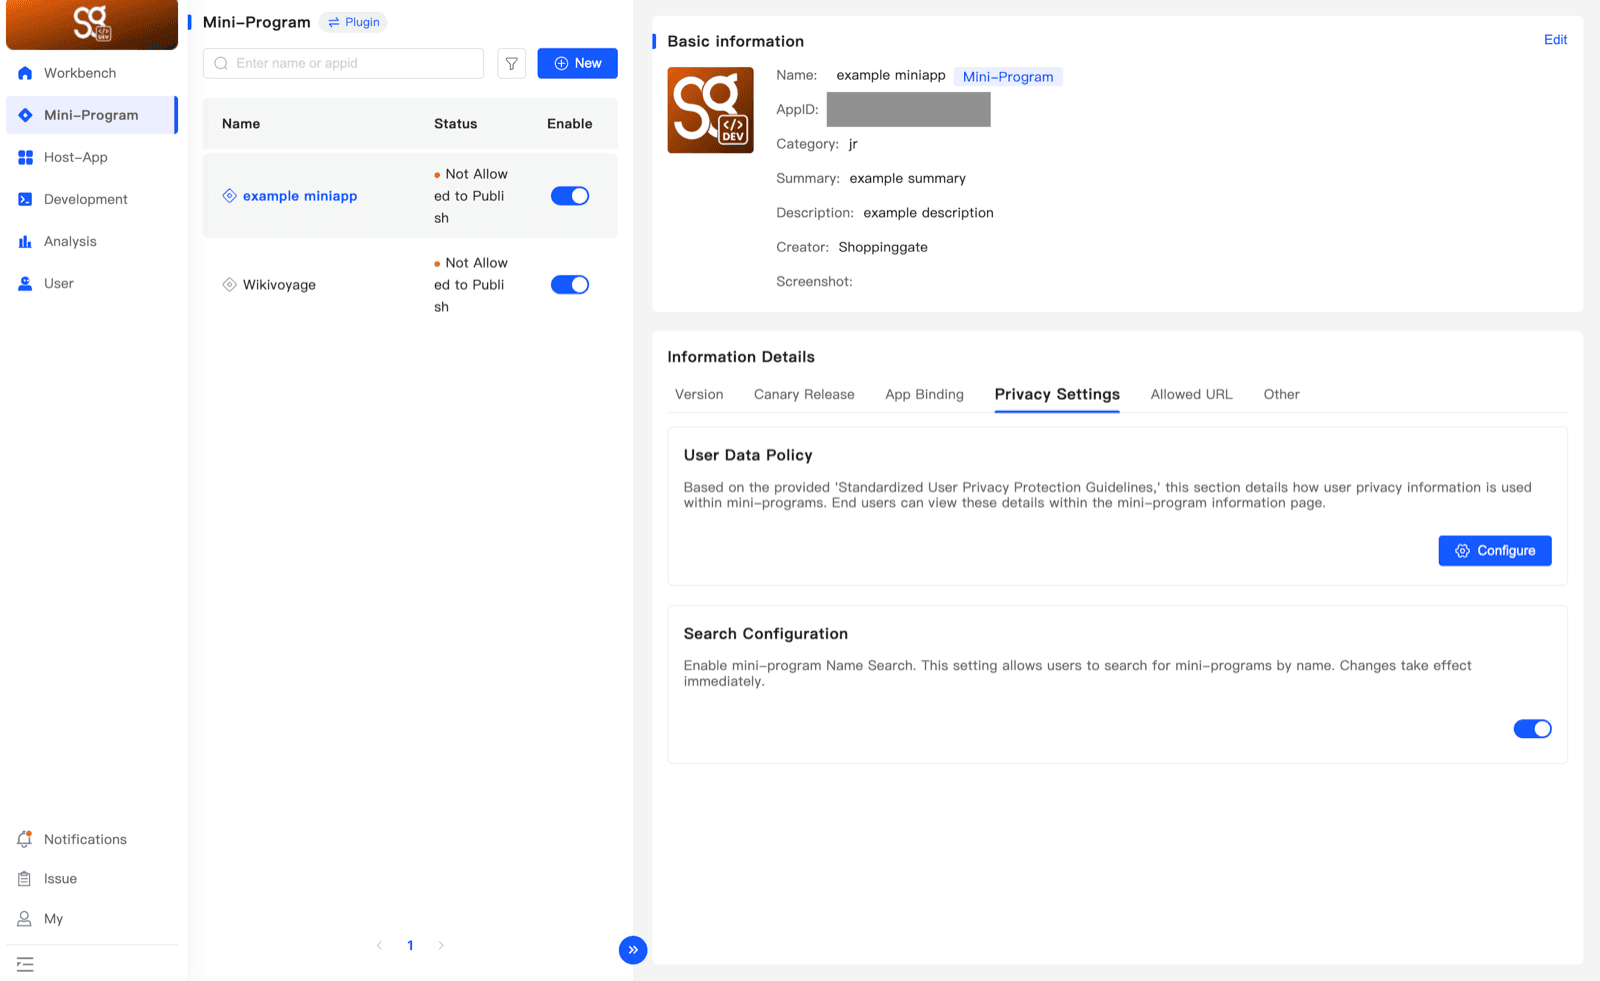This screenshot has width=1600, height=981.
Task: Switch to the App Binding tab
Action: [924, 394]
